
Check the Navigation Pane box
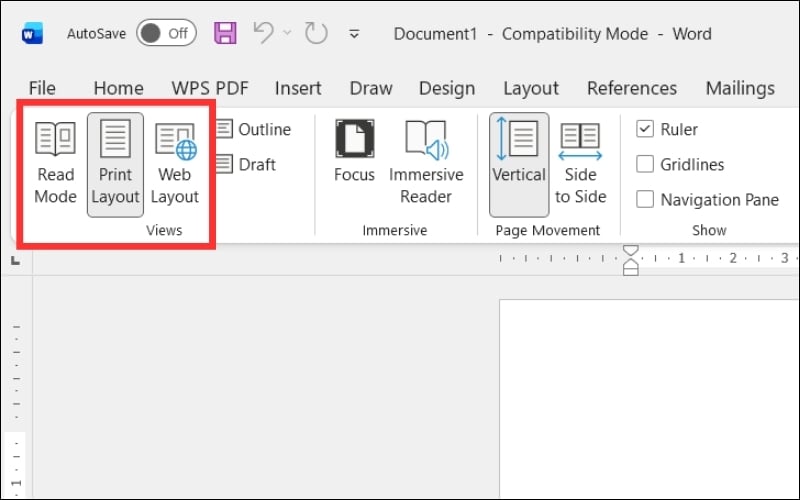click(x=645, y=199)
